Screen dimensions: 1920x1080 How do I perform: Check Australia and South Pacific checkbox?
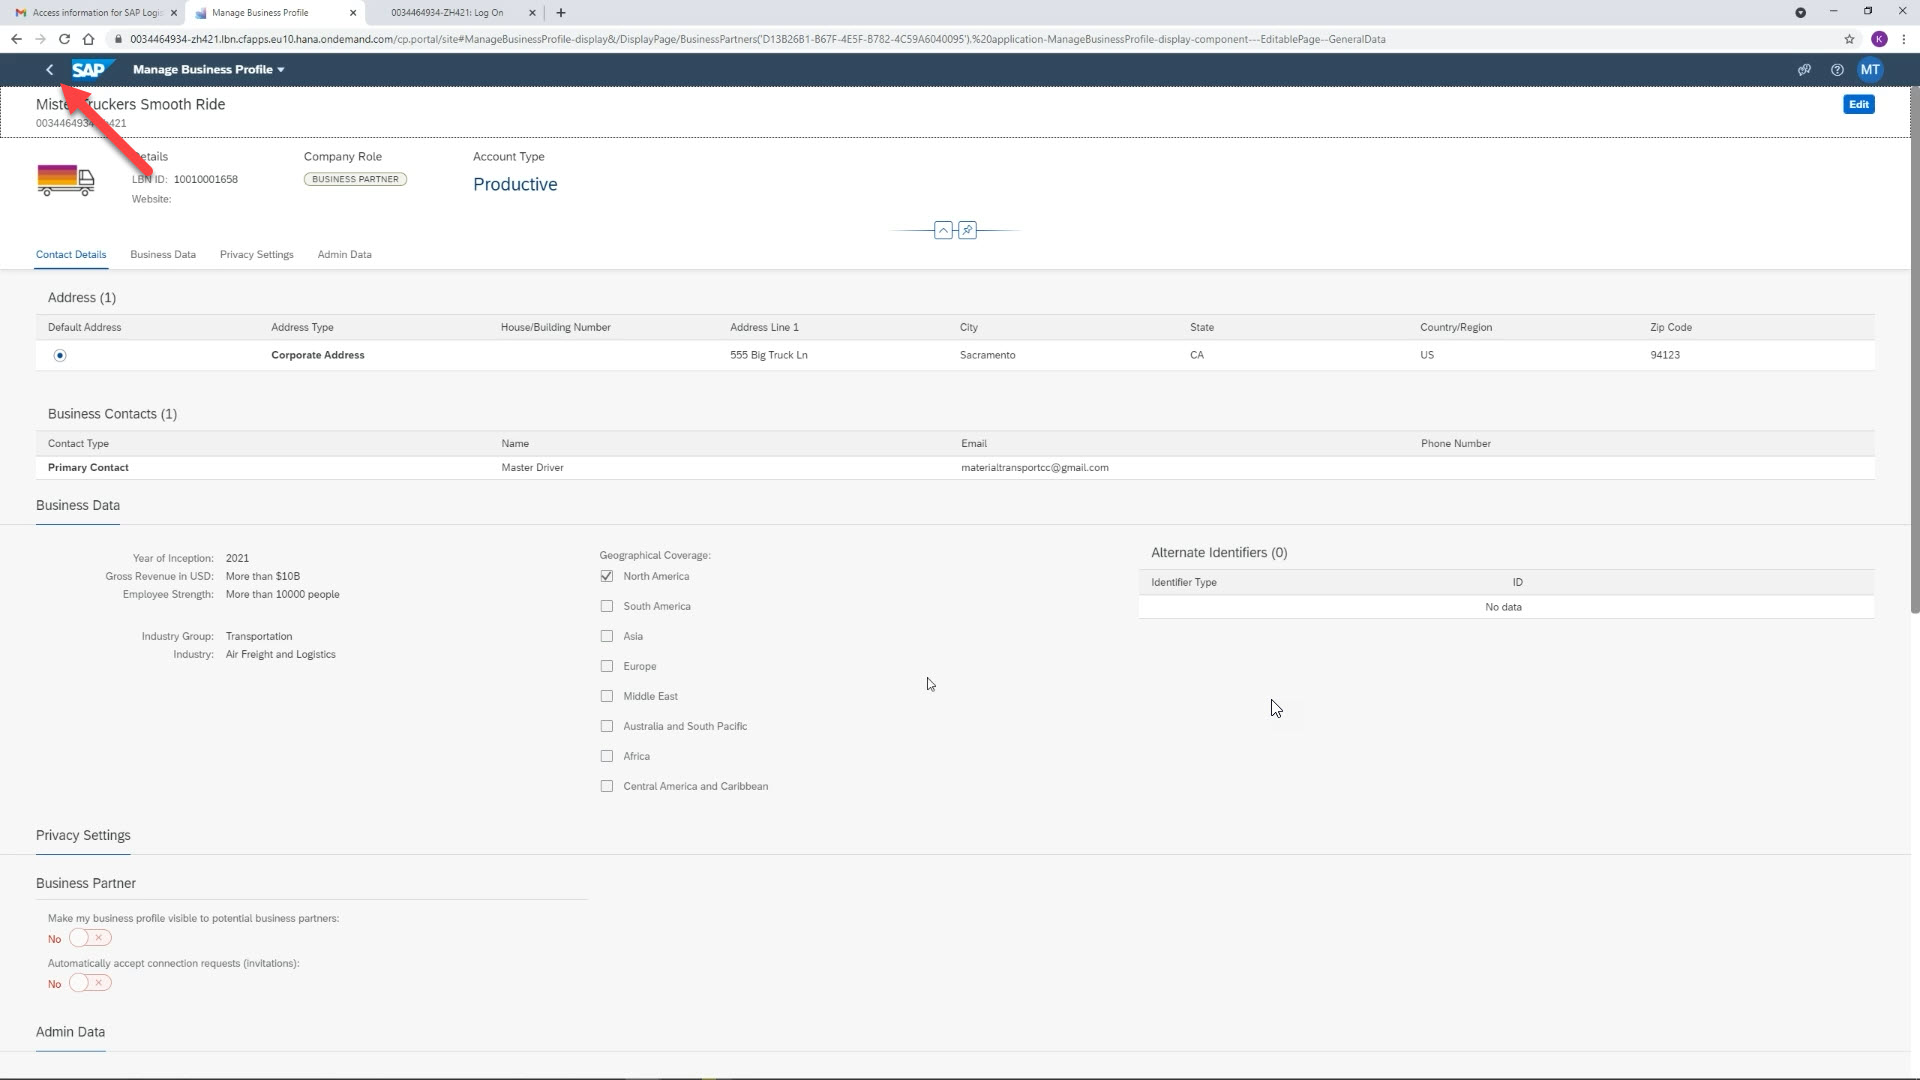tap(607, 727)
